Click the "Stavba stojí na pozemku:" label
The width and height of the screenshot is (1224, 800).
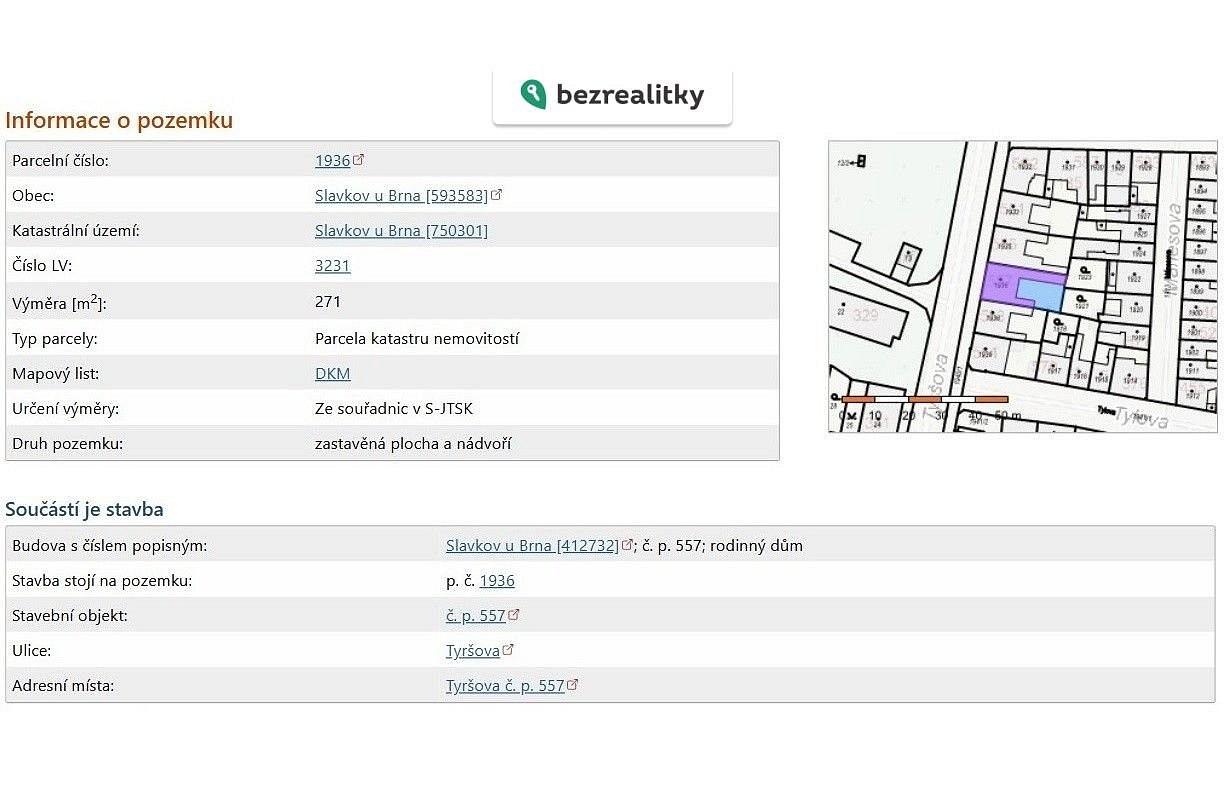pyautogui.click(x=102, y=581)
